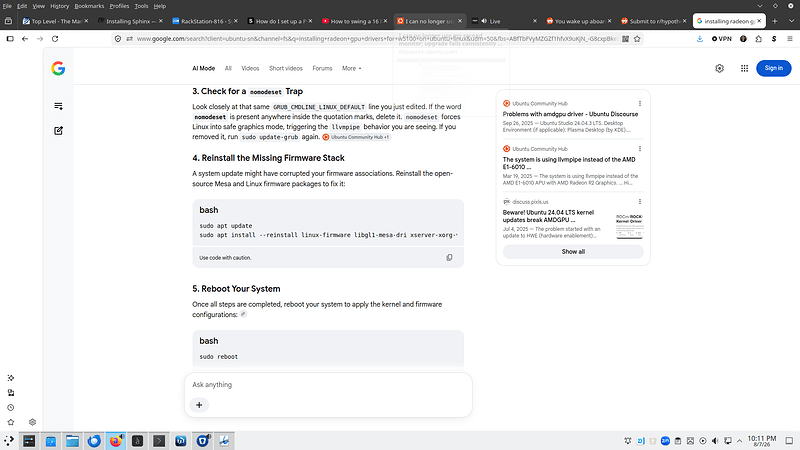Toggle the browser sidebar icon
The height and width of the screenshot is (450, 800).
point(10,39)
